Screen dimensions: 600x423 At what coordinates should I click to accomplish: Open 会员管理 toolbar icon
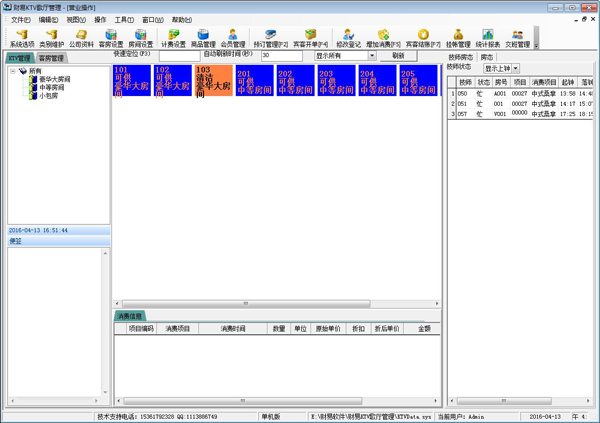tap(233, 38)
